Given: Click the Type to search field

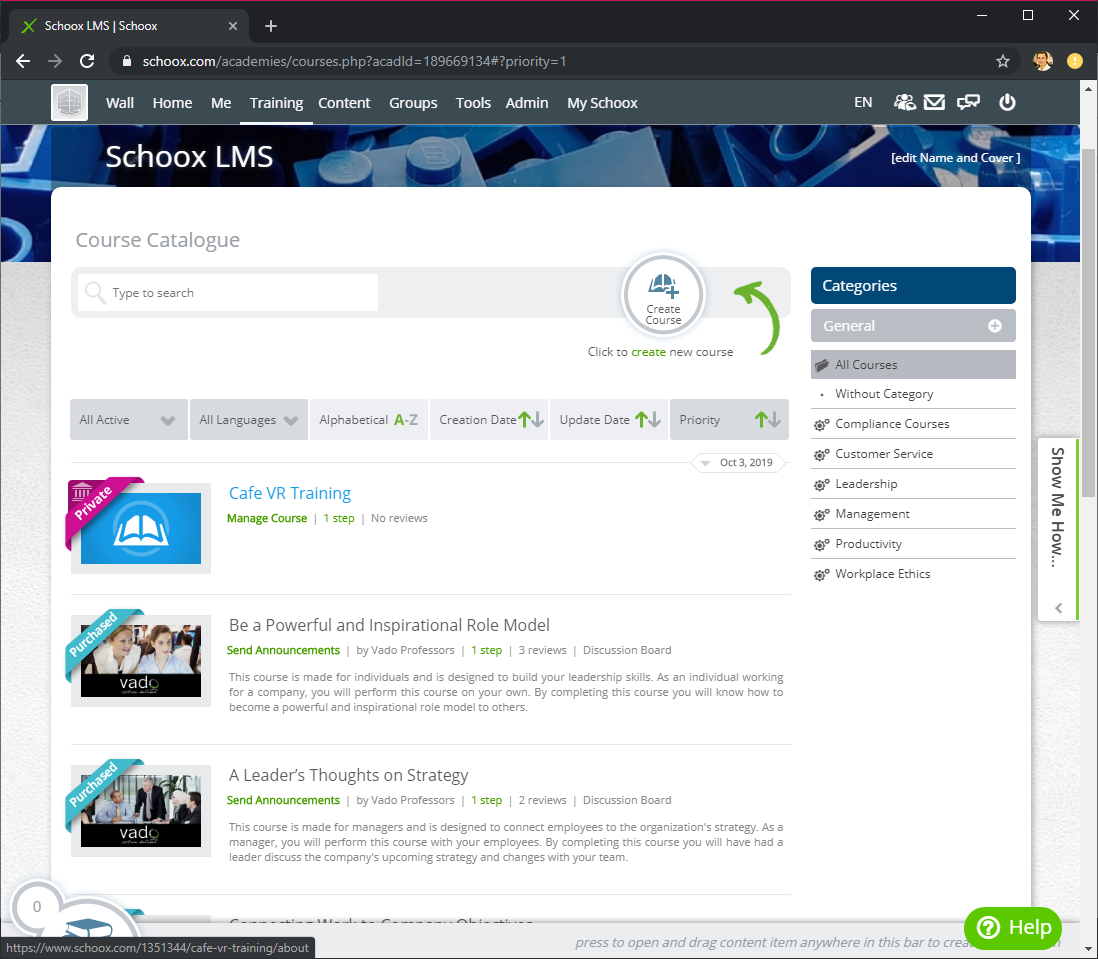Looking at the screenshot, I should pyautogui.click(x=228, y=293).
